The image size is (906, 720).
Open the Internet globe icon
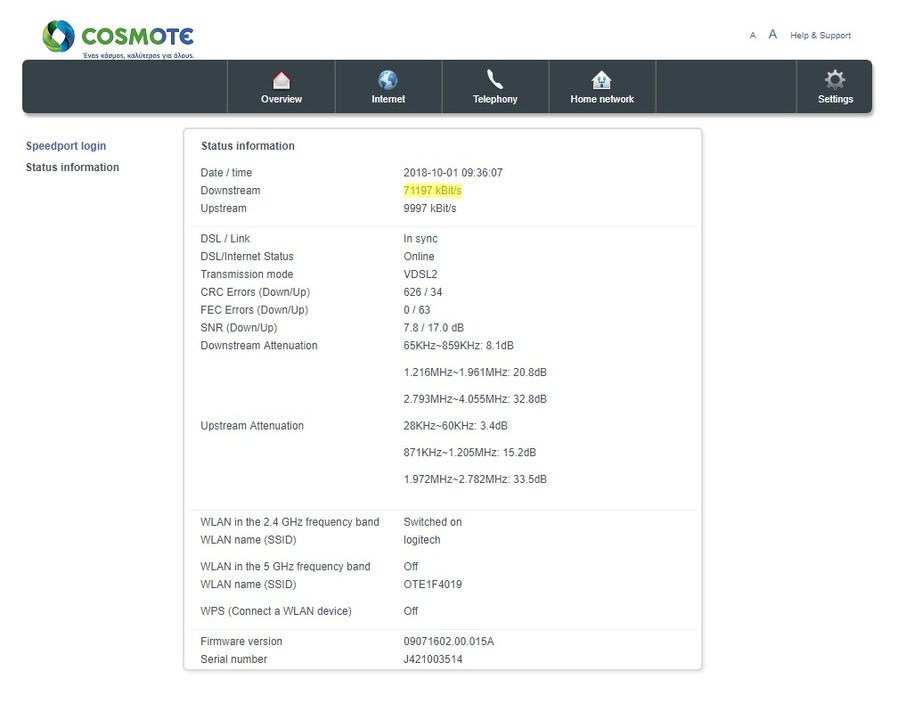(x=388, y=80)
